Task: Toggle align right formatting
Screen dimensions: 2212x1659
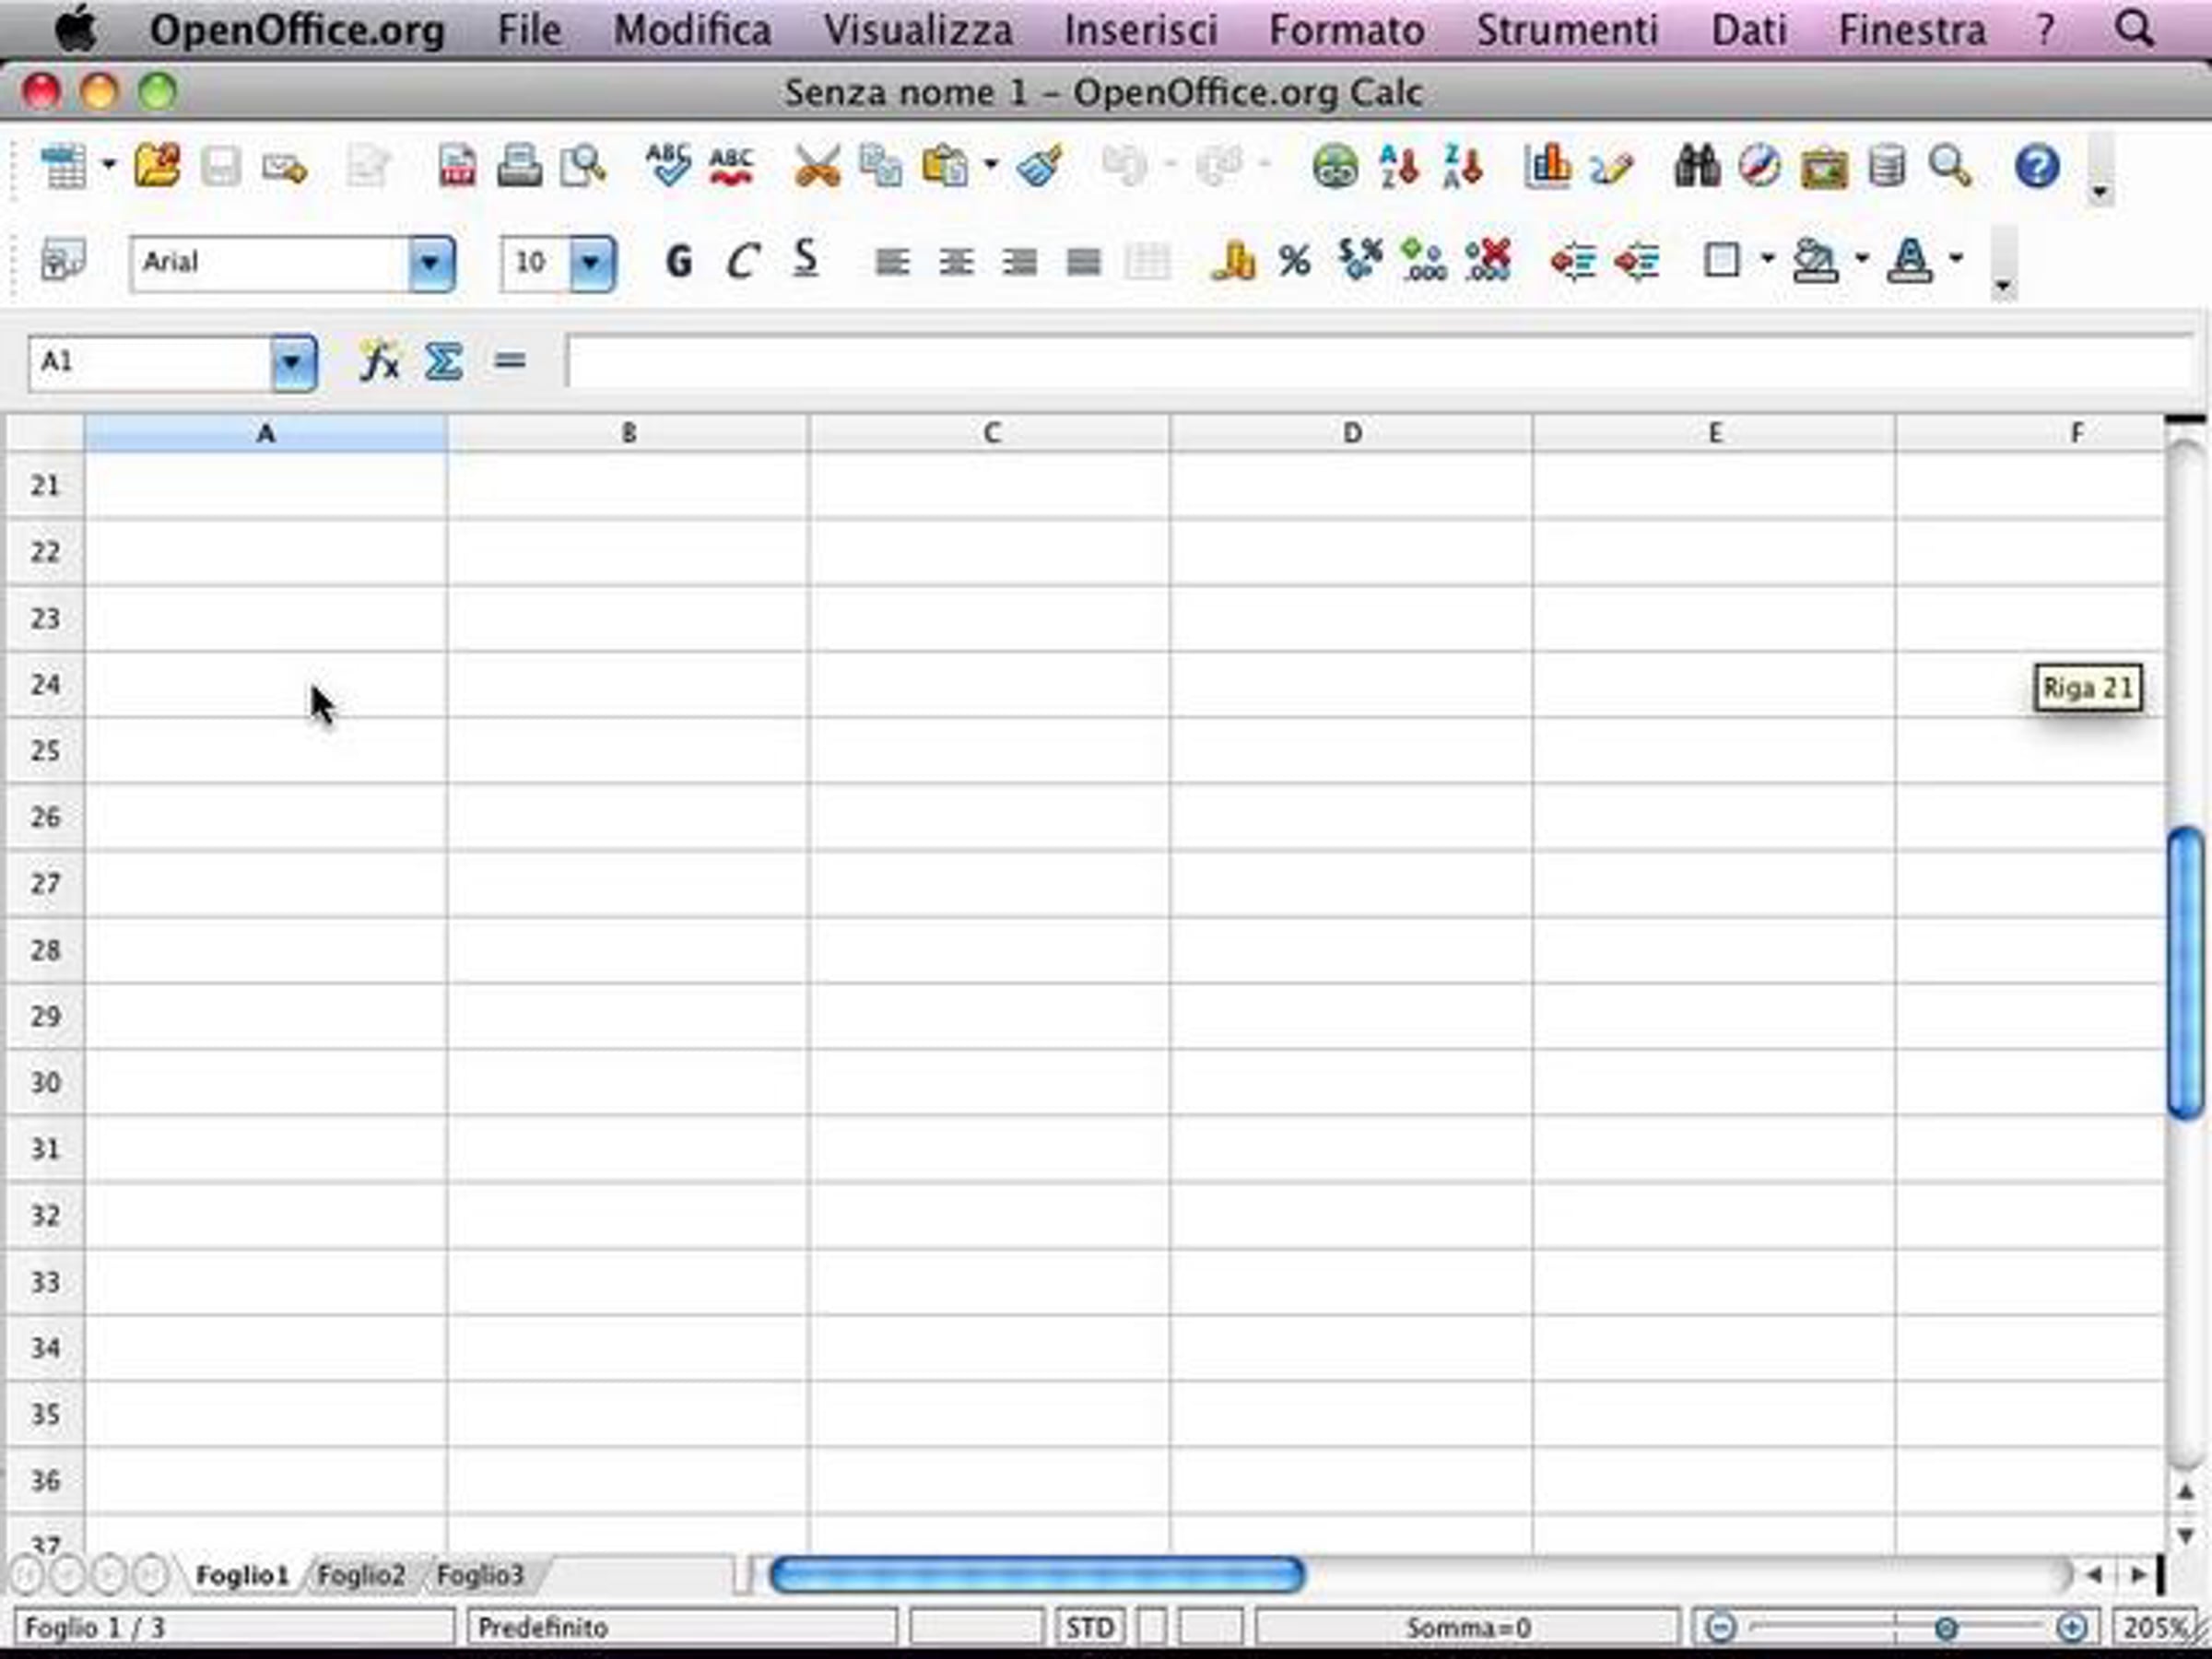Action: pos(1020,262)
